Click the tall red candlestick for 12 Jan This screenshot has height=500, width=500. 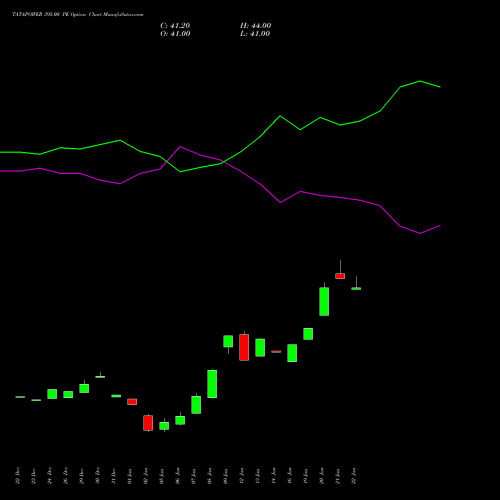click(x=244, y=347)
